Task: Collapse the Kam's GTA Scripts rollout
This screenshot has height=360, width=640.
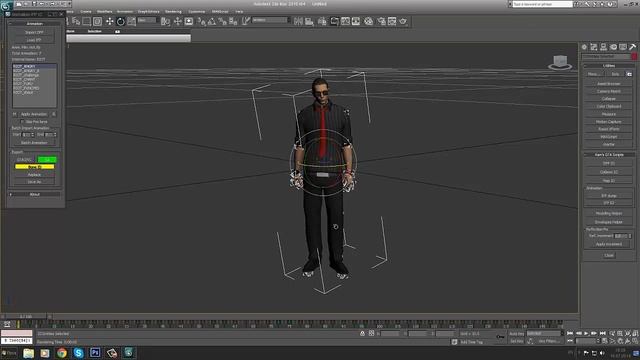Action: (x=609, y=155)
